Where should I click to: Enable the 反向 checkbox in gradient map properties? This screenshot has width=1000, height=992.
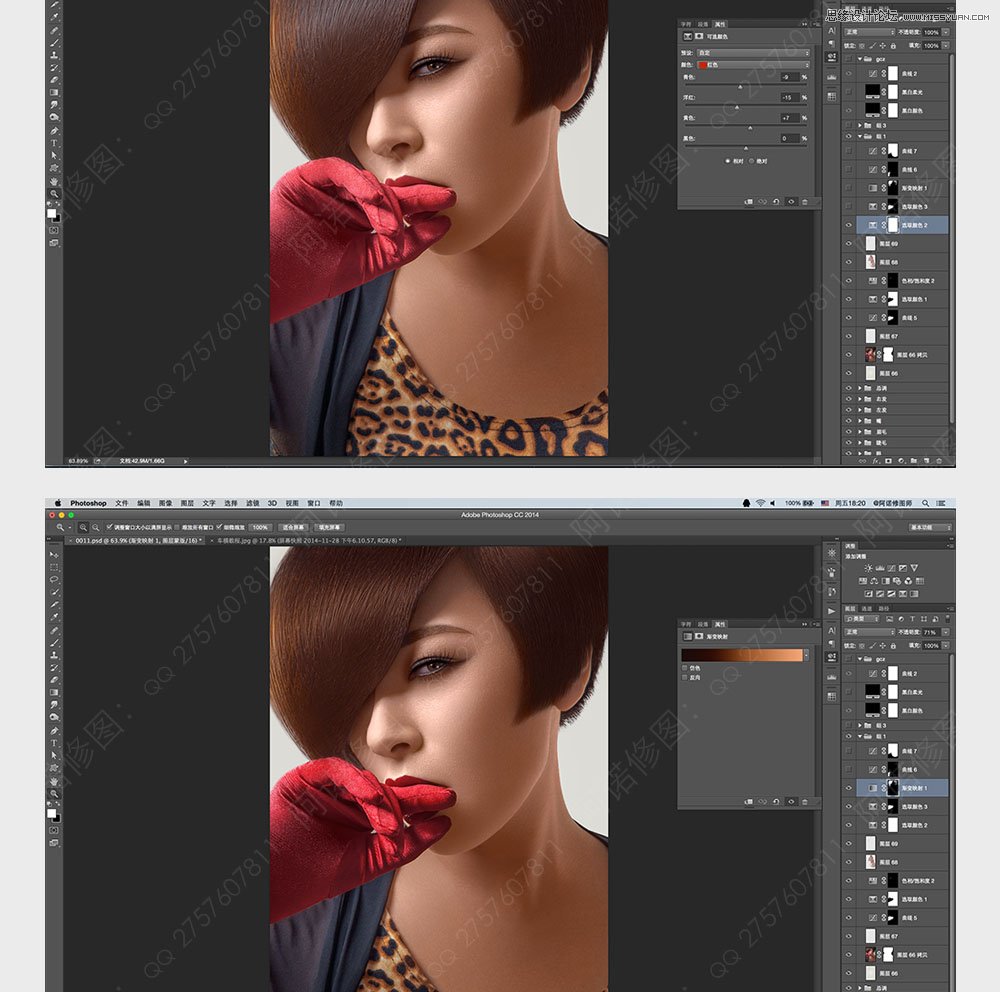coord(684,678)
